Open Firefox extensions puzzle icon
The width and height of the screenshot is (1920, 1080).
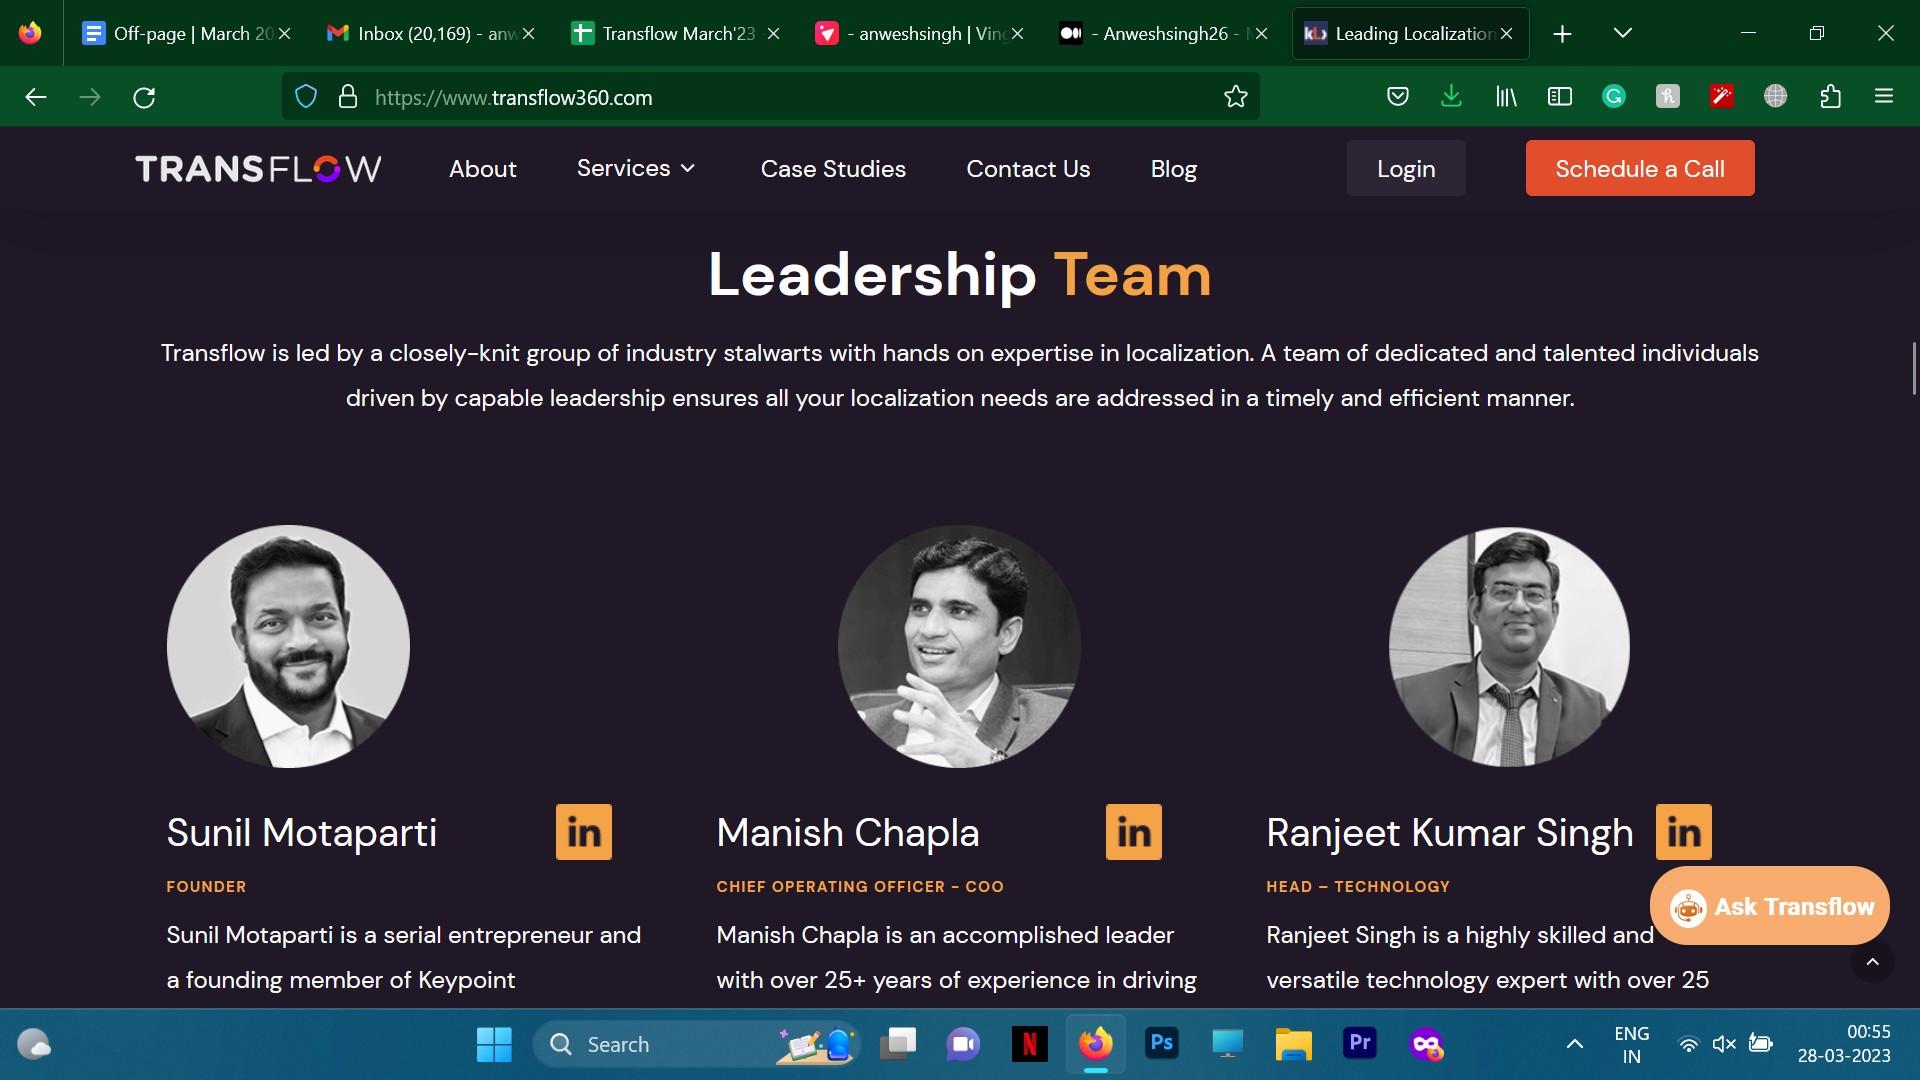(1830, 97)
